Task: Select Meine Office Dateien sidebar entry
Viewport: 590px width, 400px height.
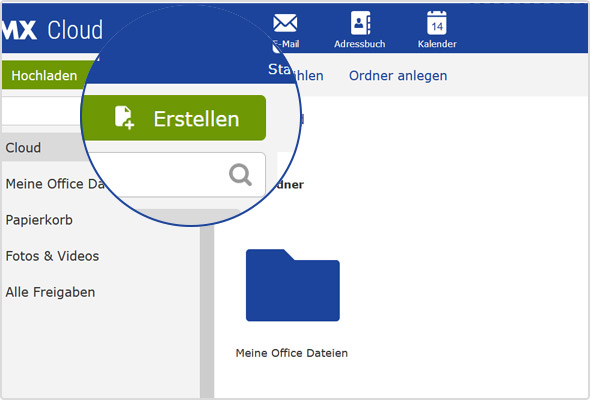Action: click(55, 184)
